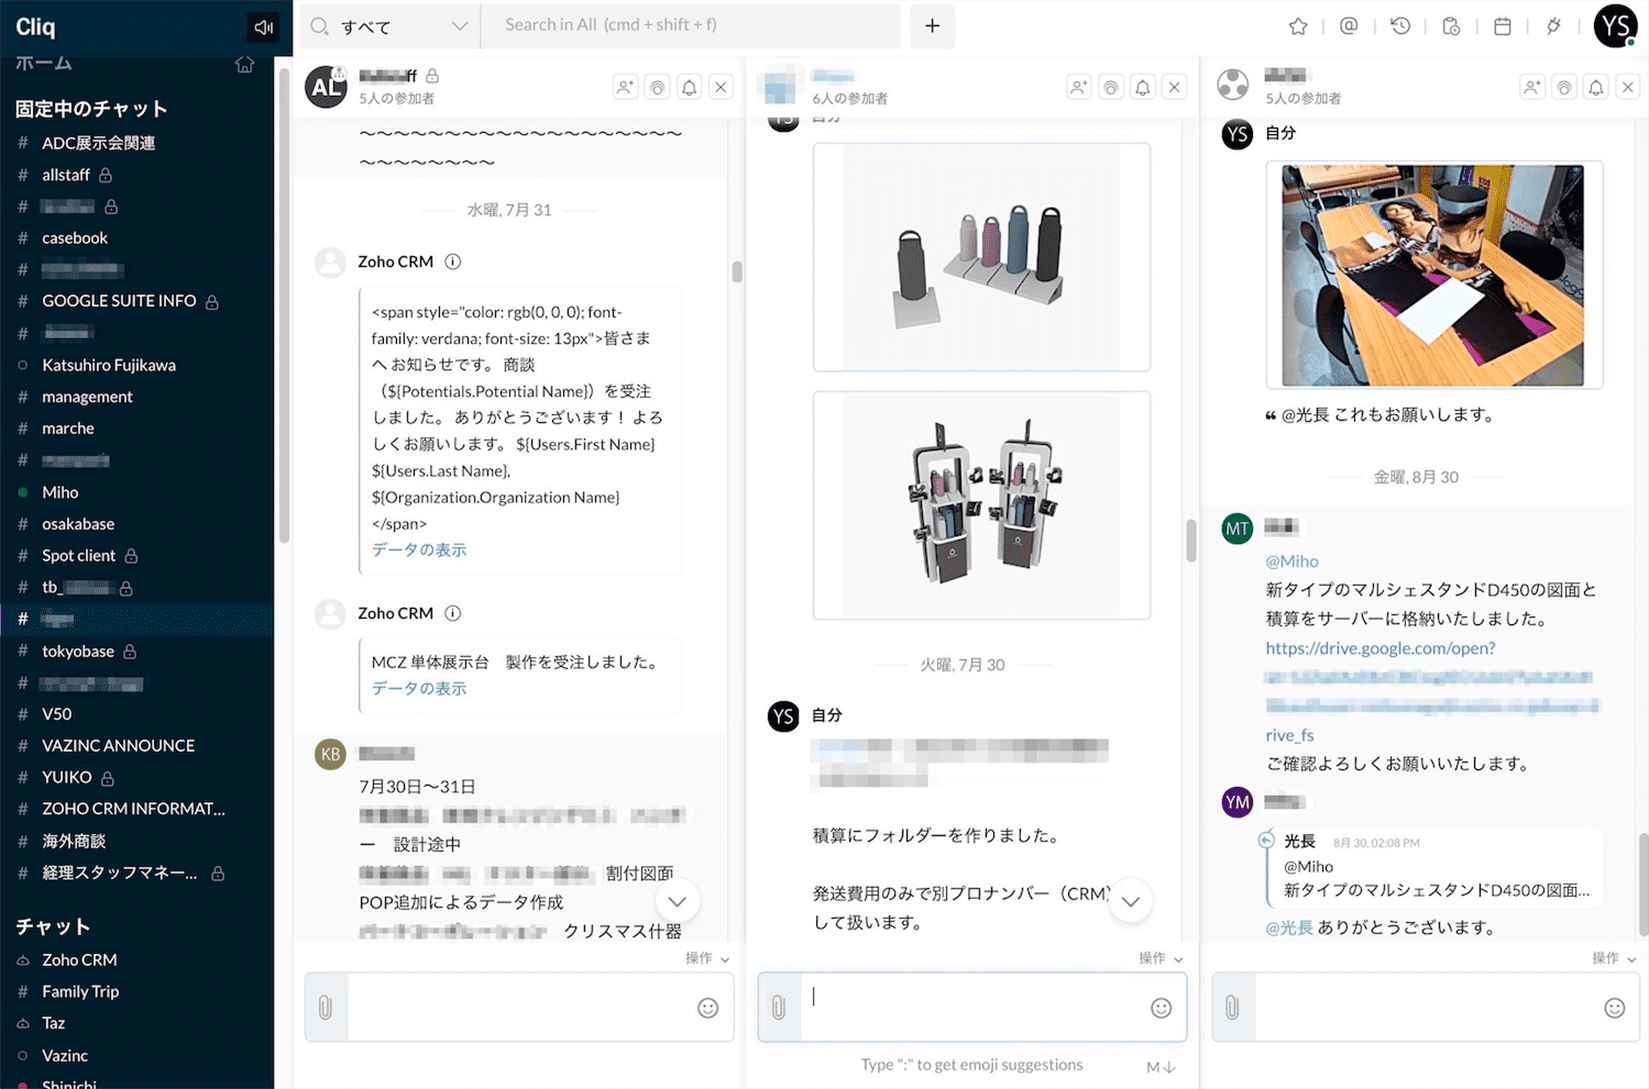Open the calendar icon in top bar
This screenshot has height=1089, width=1649.
(1502, 27)
